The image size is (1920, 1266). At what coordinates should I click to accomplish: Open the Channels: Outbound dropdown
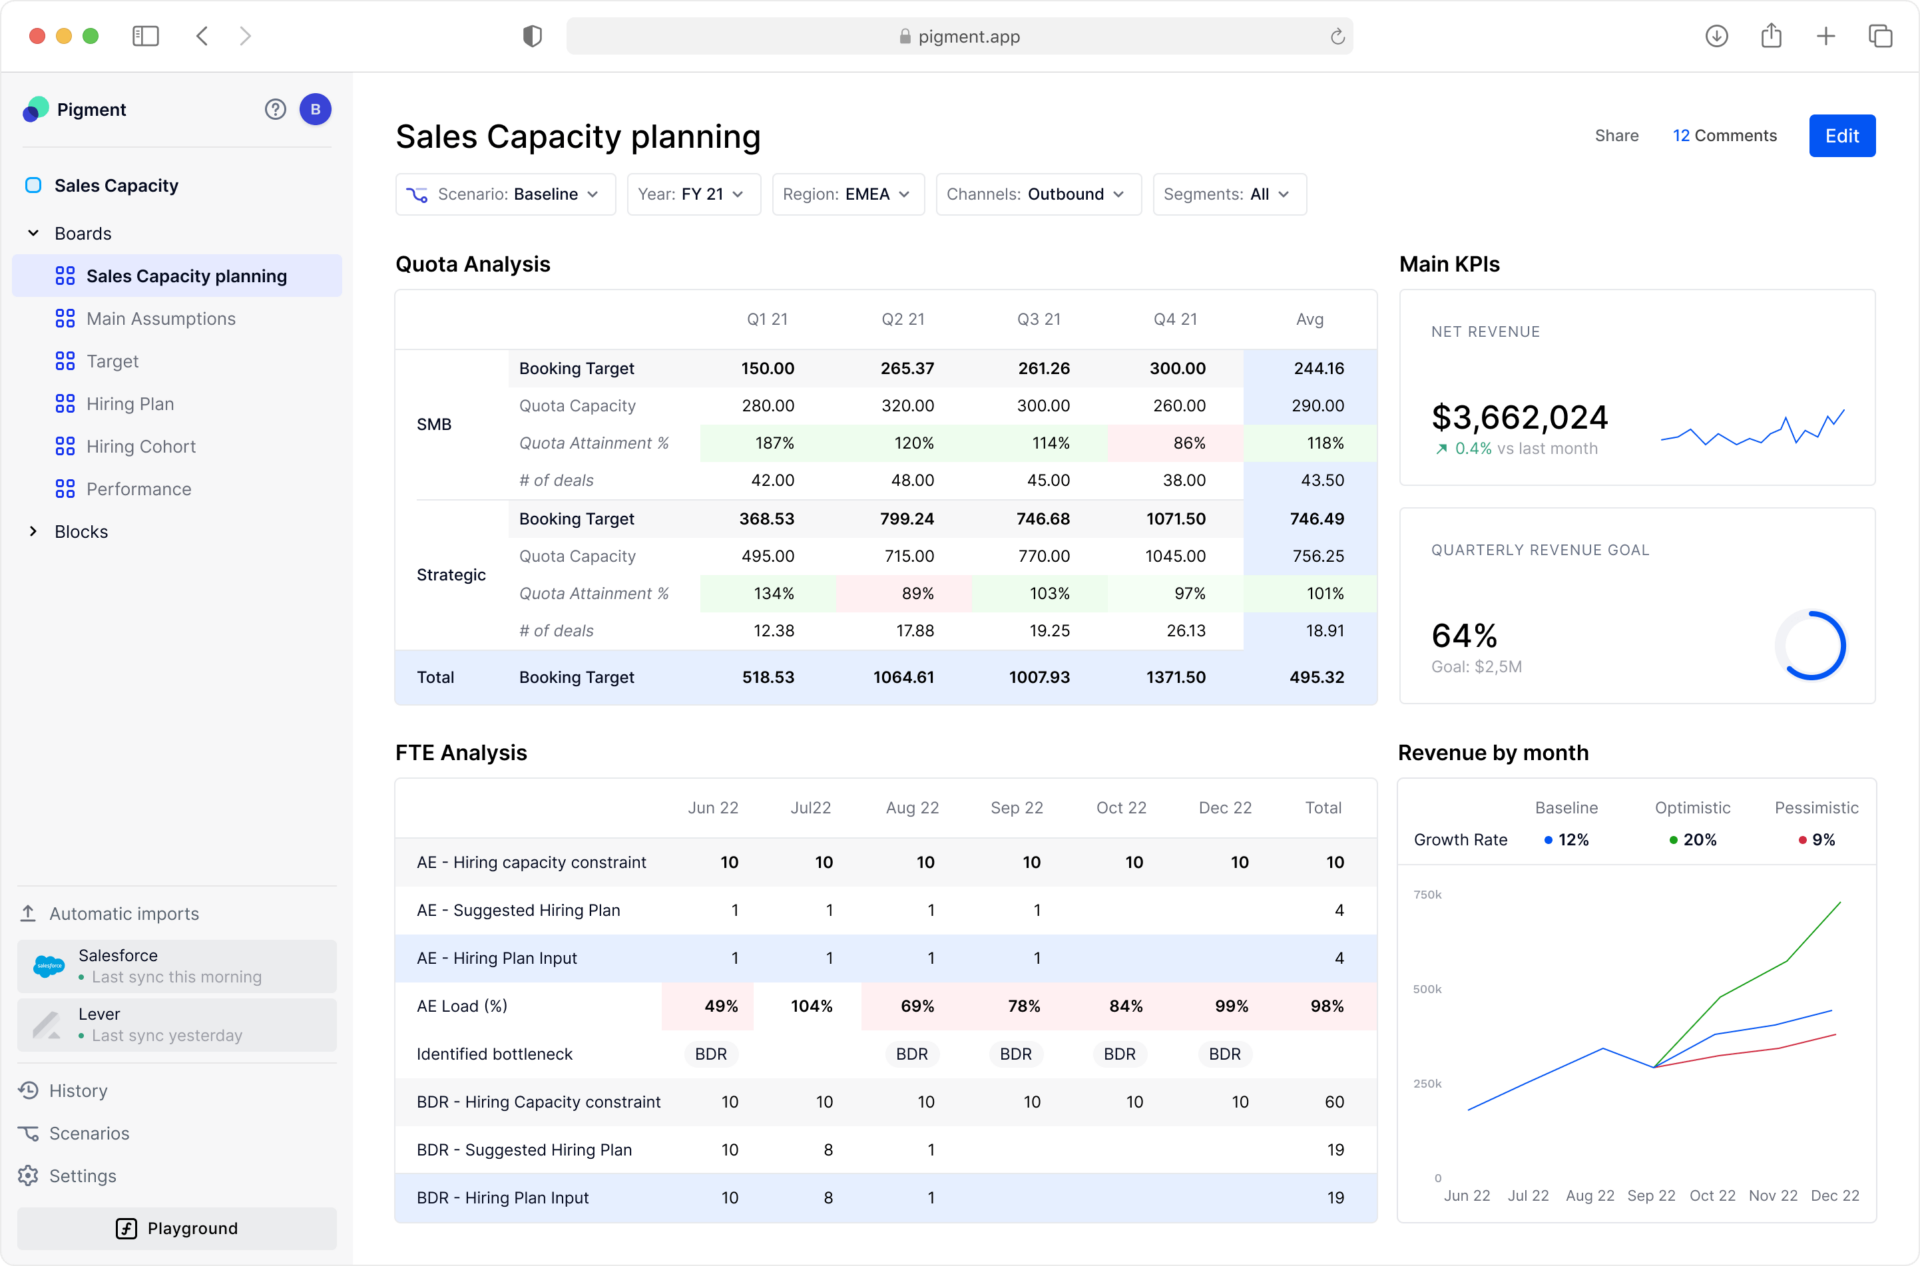coord(1037,194)
